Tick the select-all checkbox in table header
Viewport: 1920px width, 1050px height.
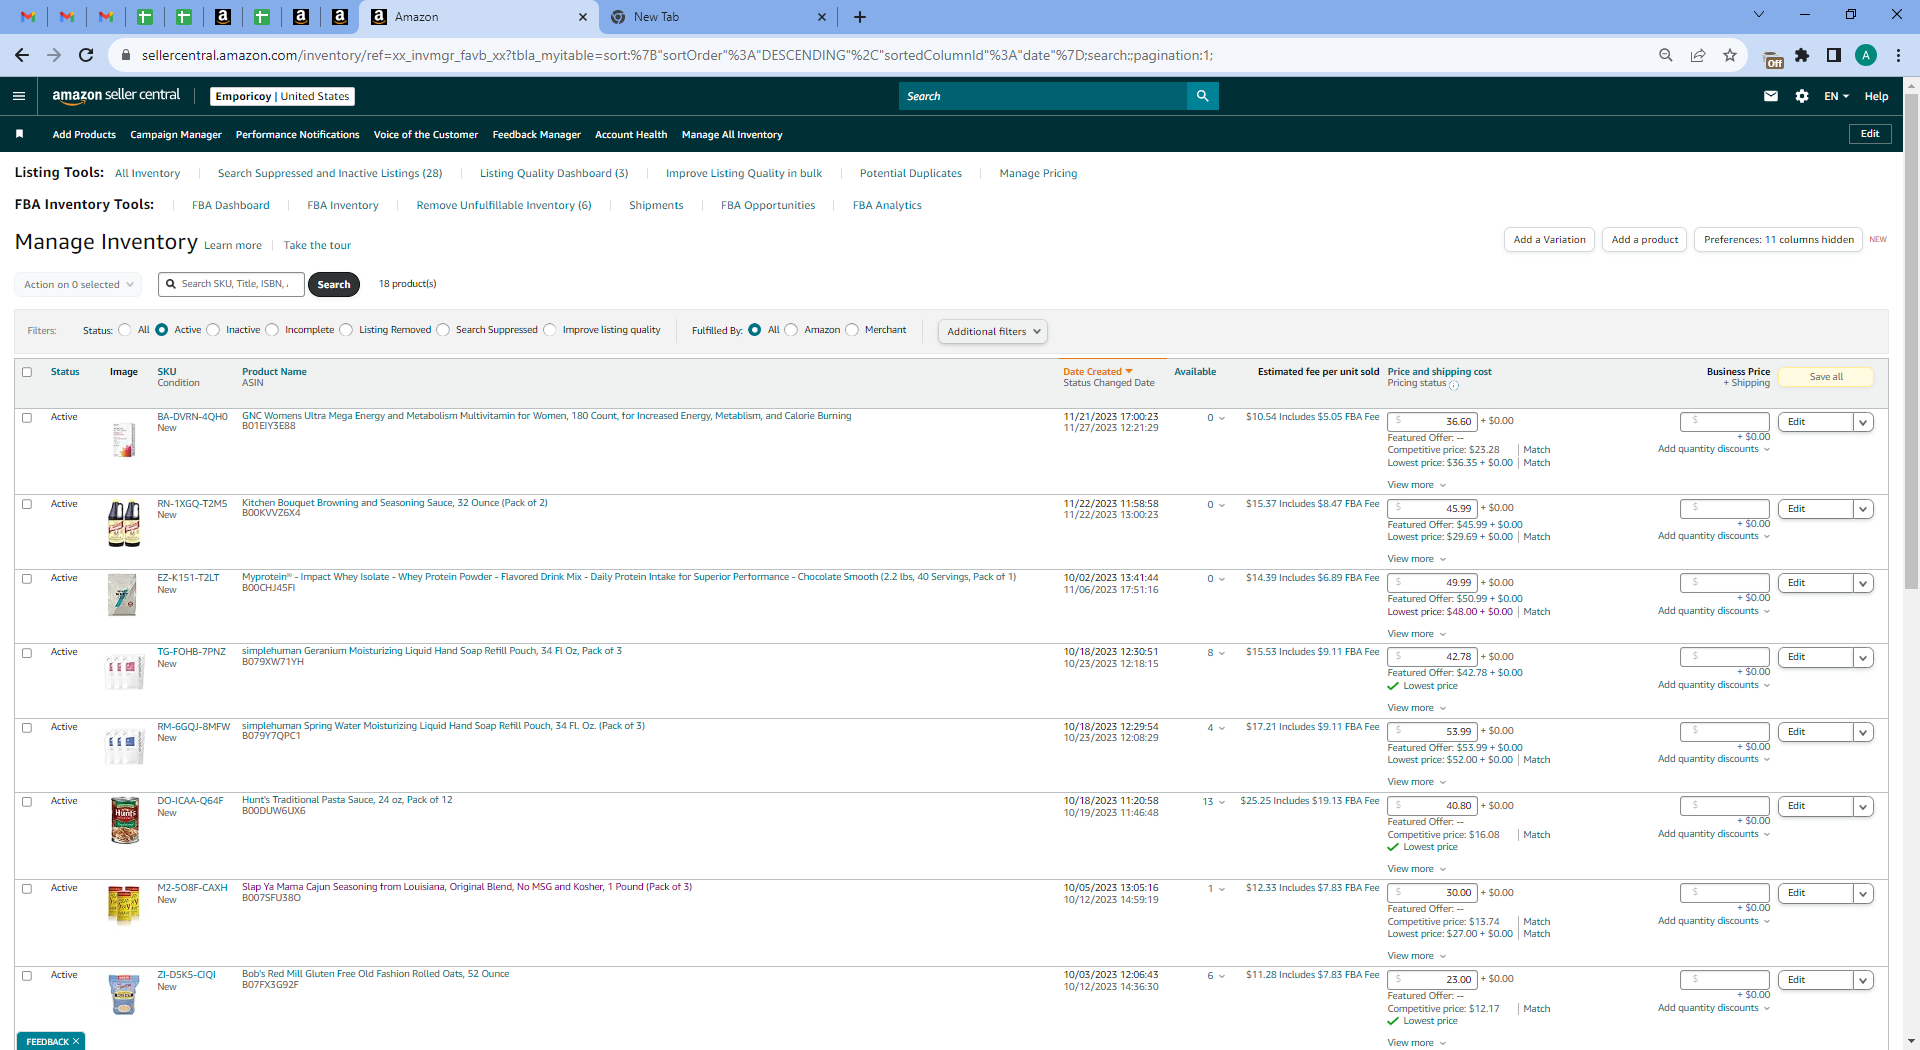[27, 372]
